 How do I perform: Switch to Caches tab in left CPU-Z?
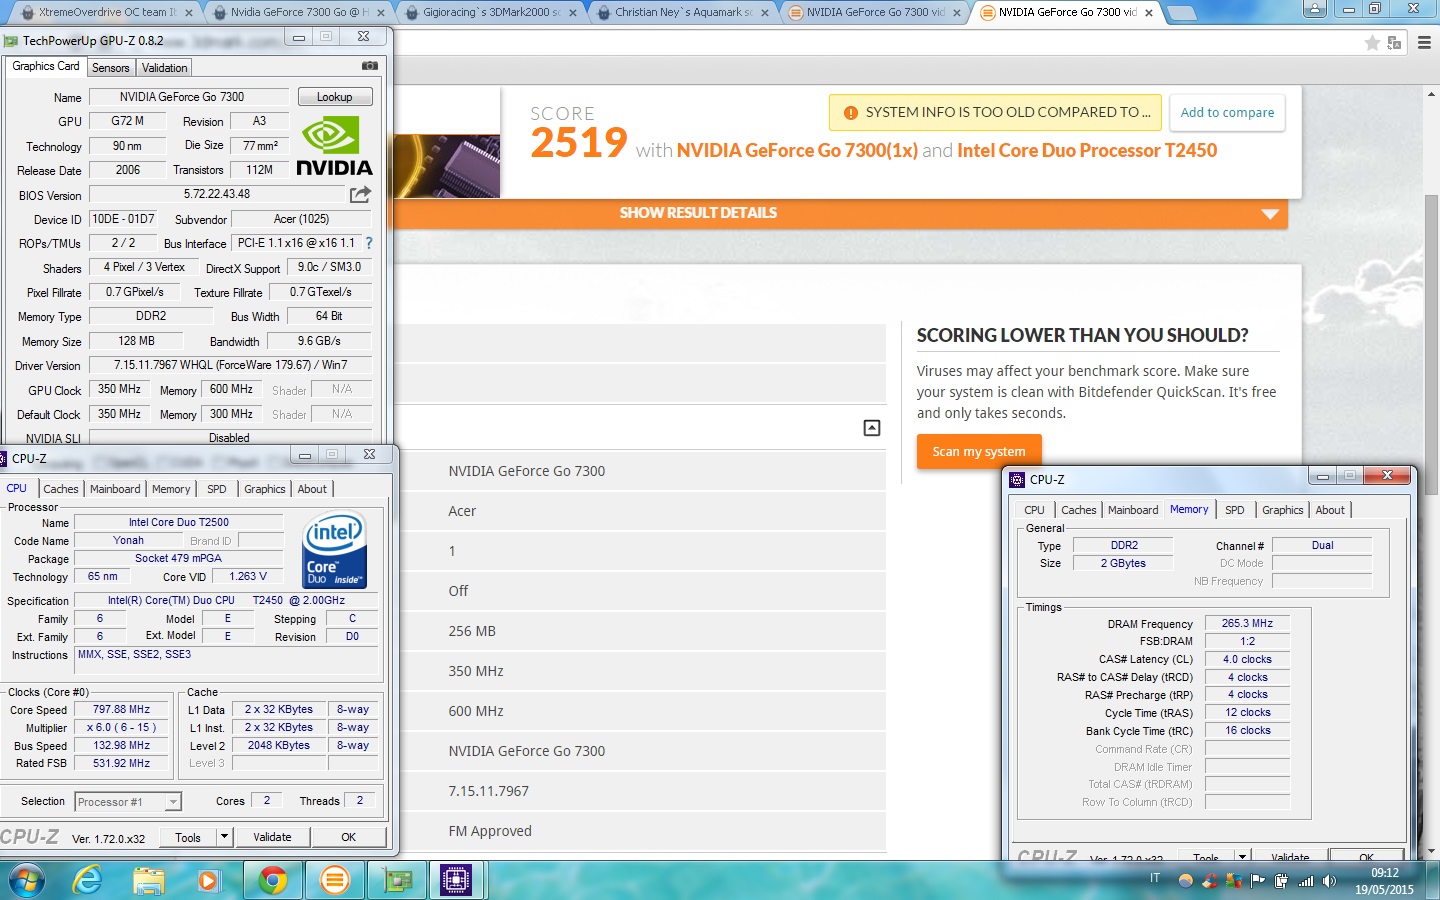(60, 489)
